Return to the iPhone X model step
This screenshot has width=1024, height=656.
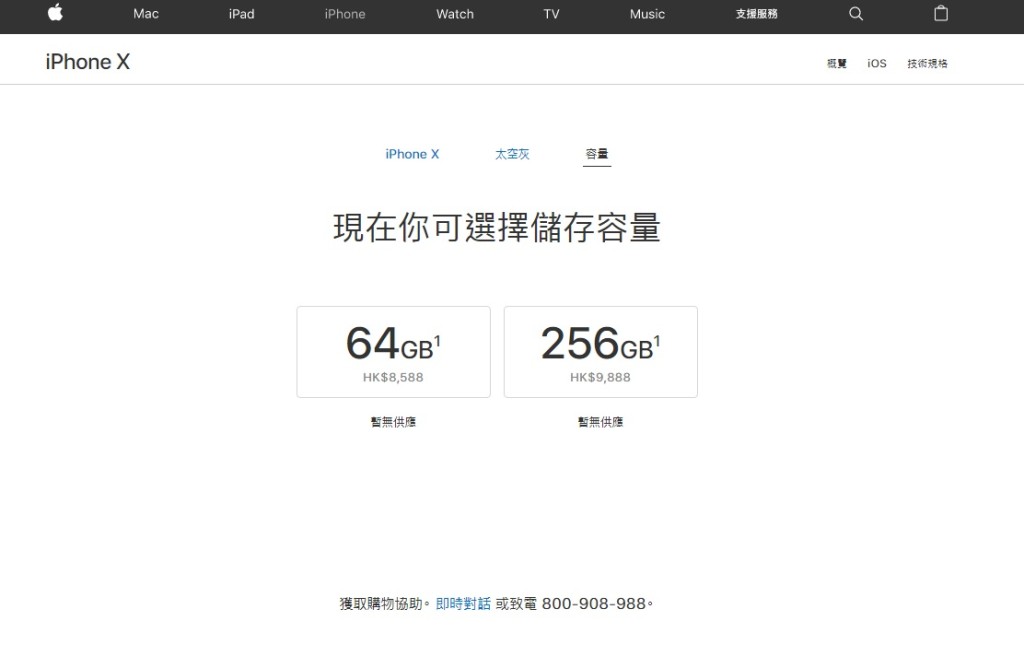[412, 154]
